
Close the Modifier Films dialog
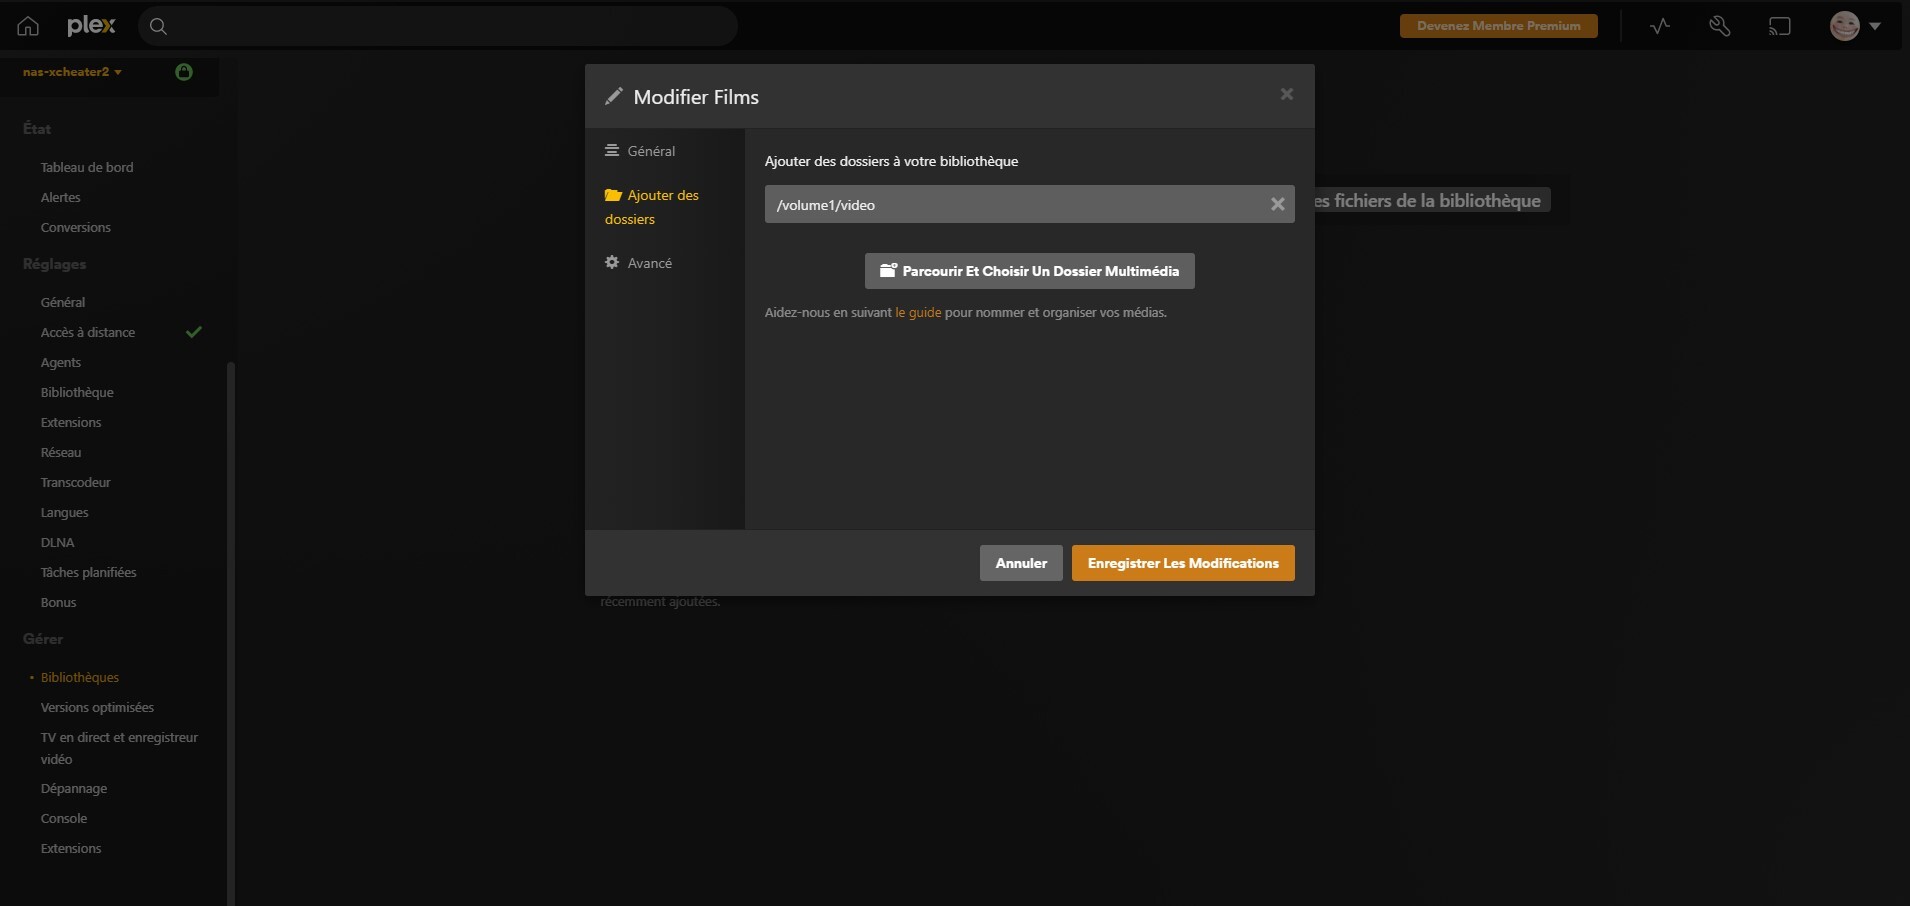pos(1287,94)
